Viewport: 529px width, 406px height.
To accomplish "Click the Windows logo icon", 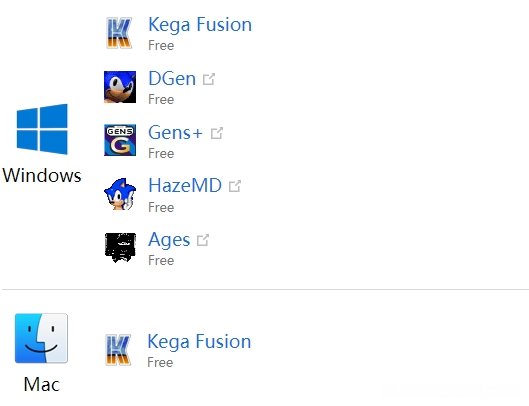I will (x=42, y=129).
